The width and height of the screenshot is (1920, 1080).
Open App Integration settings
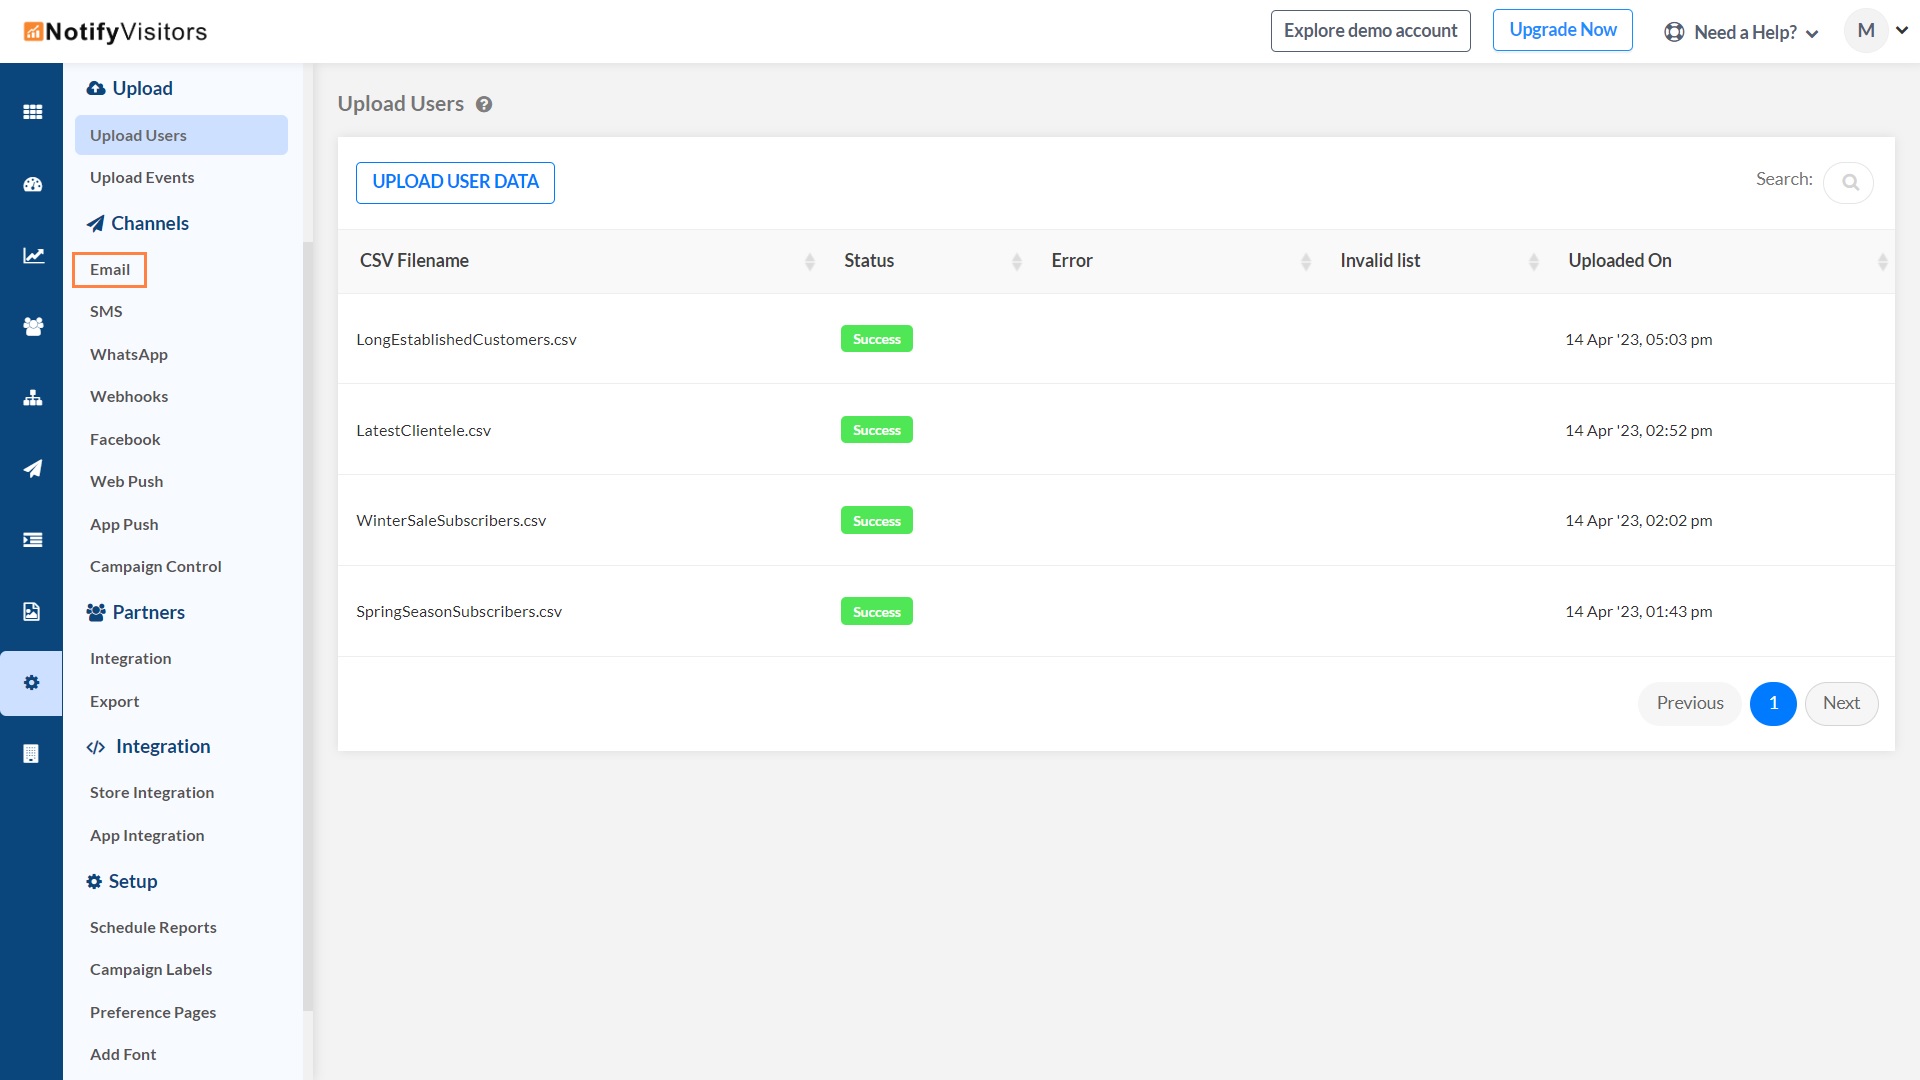click(x=147, y=836)
